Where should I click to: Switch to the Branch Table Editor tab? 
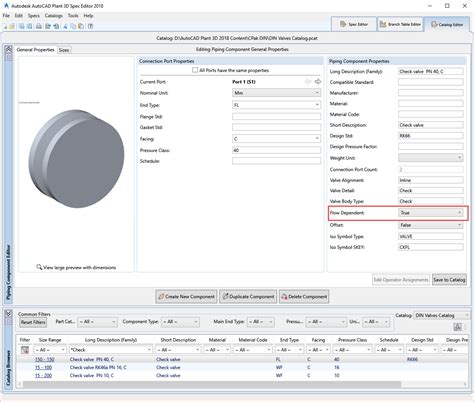[400, 24]
